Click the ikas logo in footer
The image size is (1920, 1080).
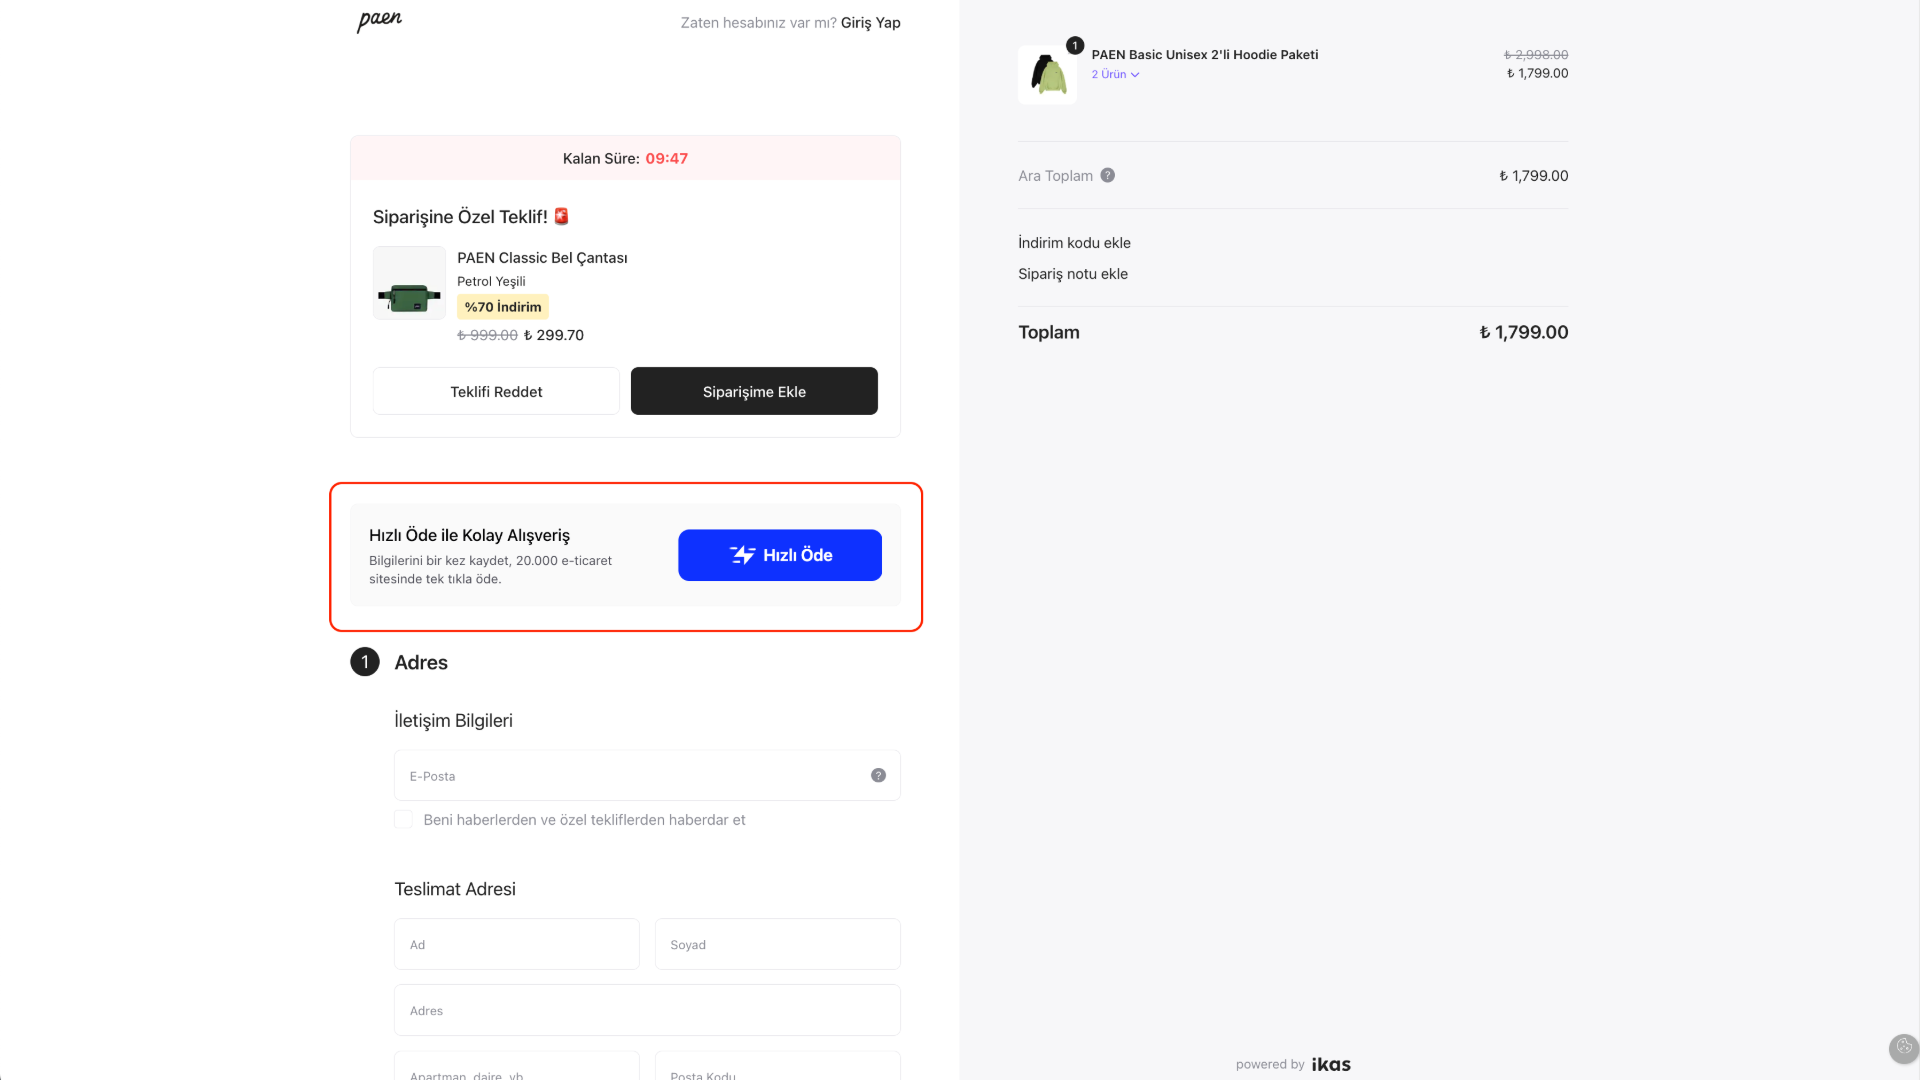coord(1331,1064)
